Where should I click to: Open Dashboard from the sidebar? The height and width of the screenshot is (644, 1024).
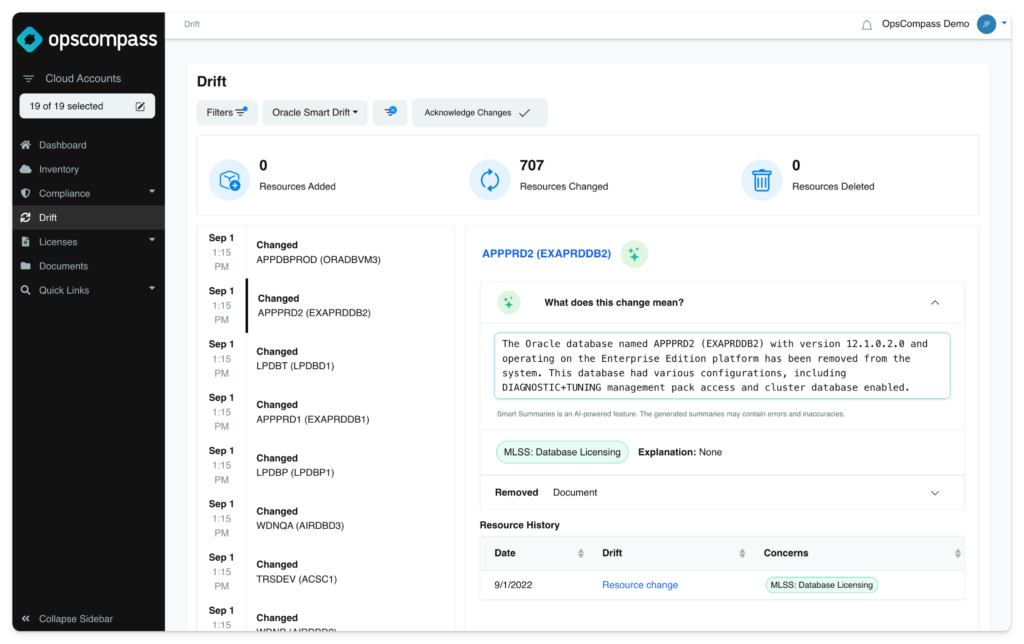(x=63, y=145)
